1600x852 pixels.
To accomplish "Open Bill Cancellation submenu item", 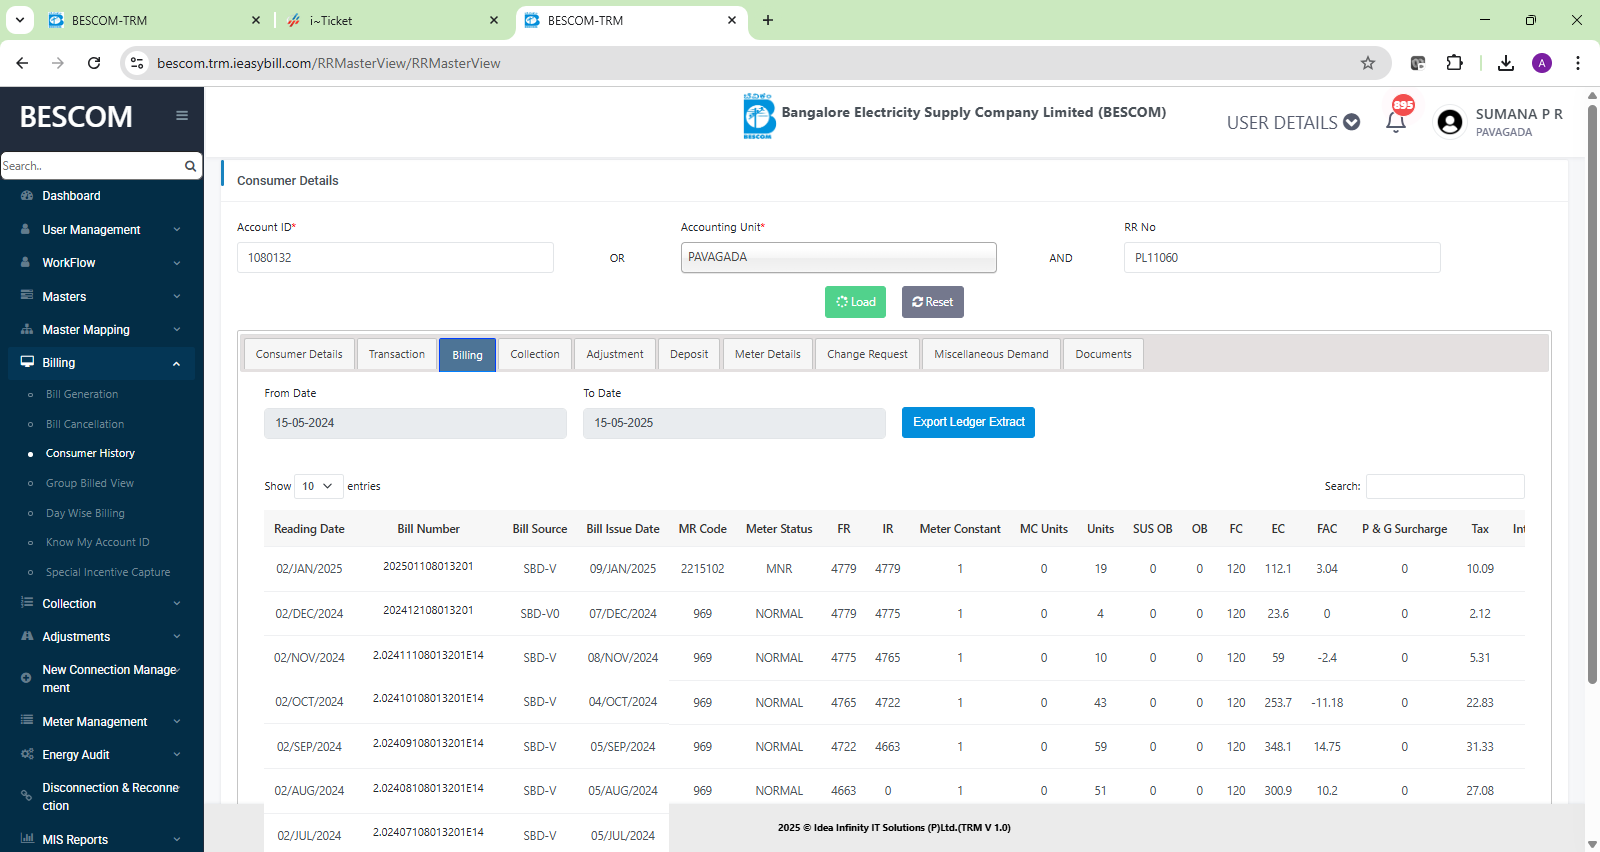I will click(x=85, y=424).
